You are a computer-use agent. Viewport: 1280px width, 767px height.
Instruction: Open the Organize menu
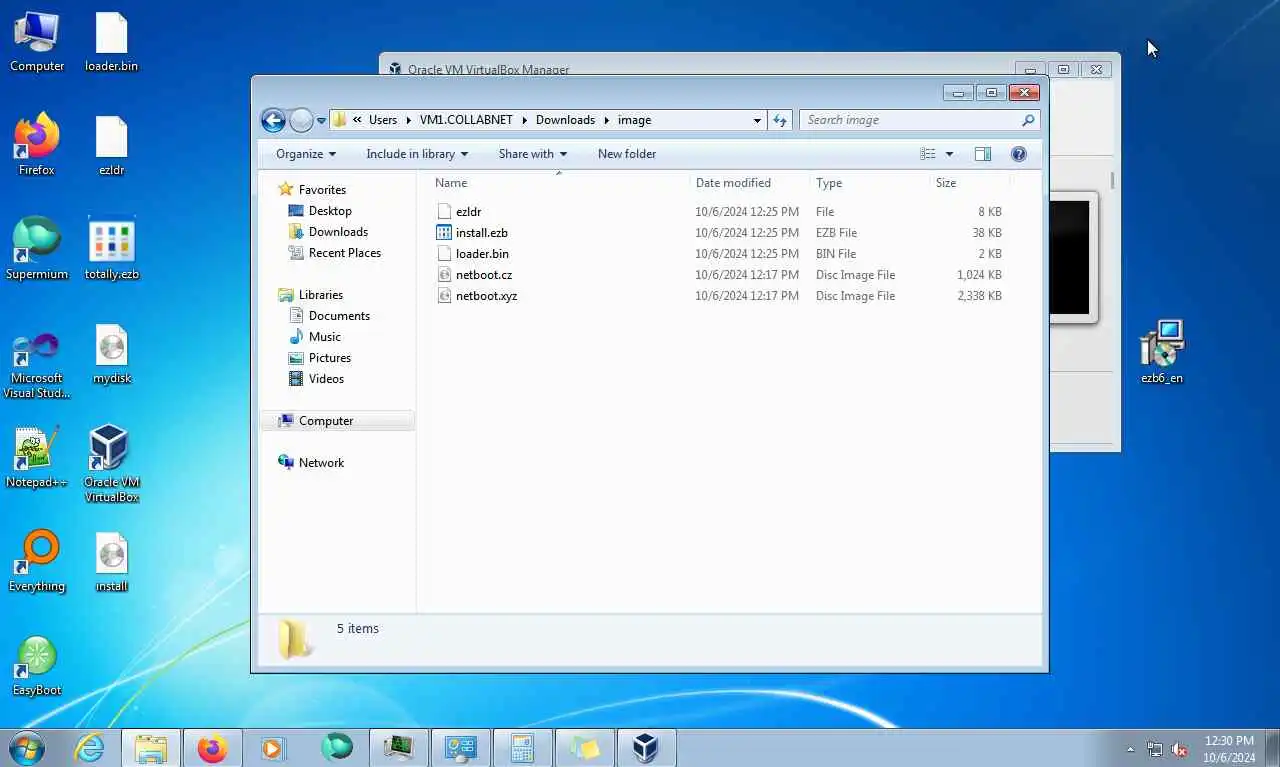pyautogui.click(x=306, y=154)
